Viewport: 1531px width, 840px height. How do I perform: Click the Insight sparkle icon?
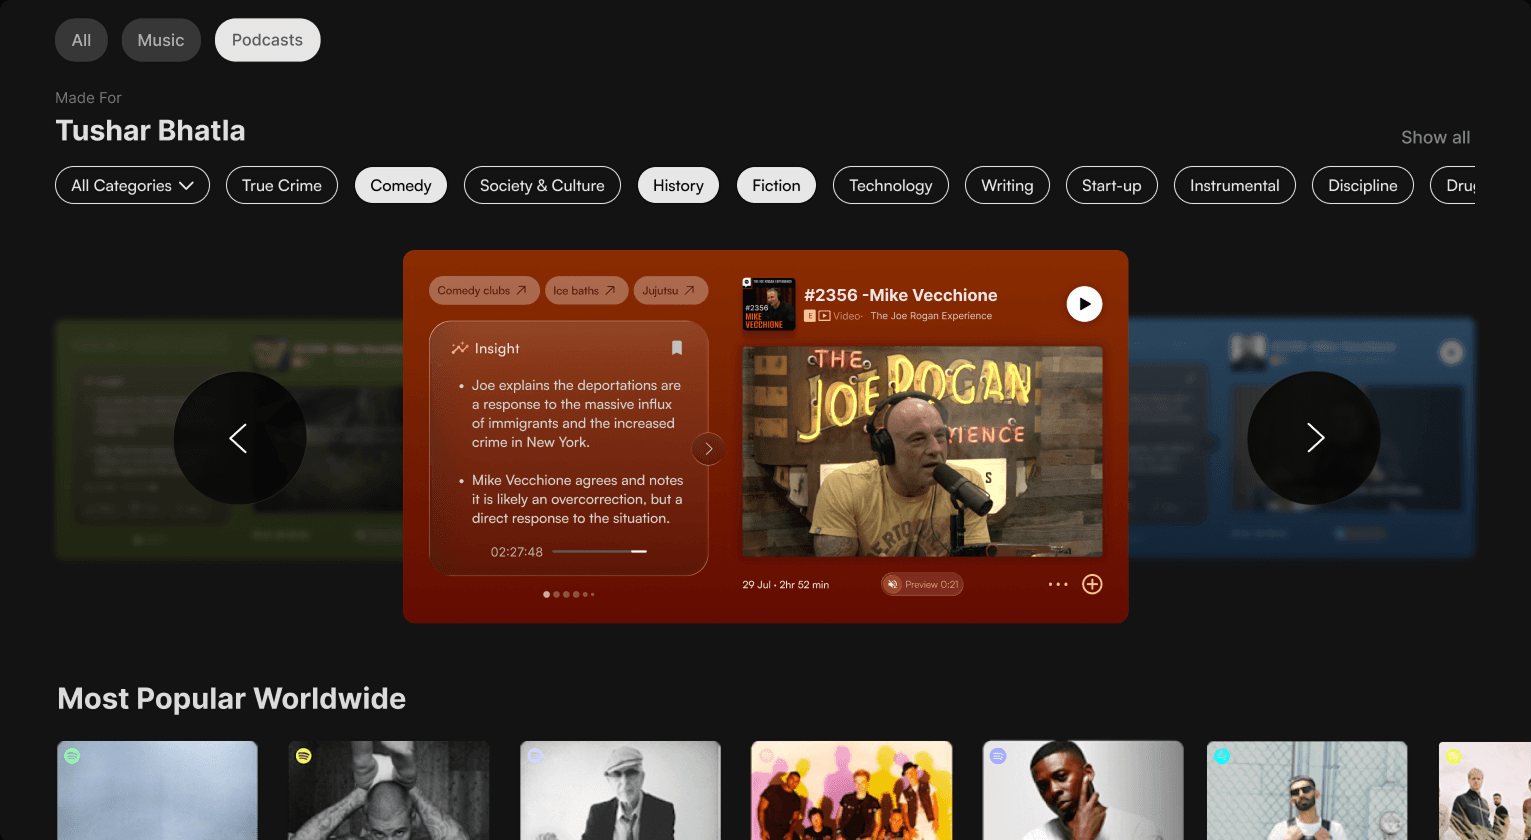coord(460,348)
